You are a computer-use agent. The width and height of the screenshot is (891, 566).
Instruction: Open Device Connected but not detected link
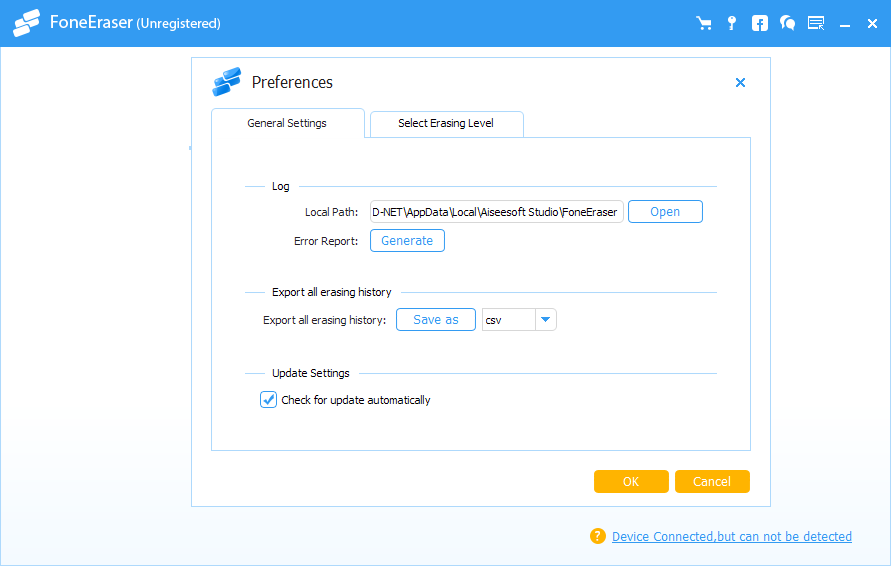(x=731, y=536)
